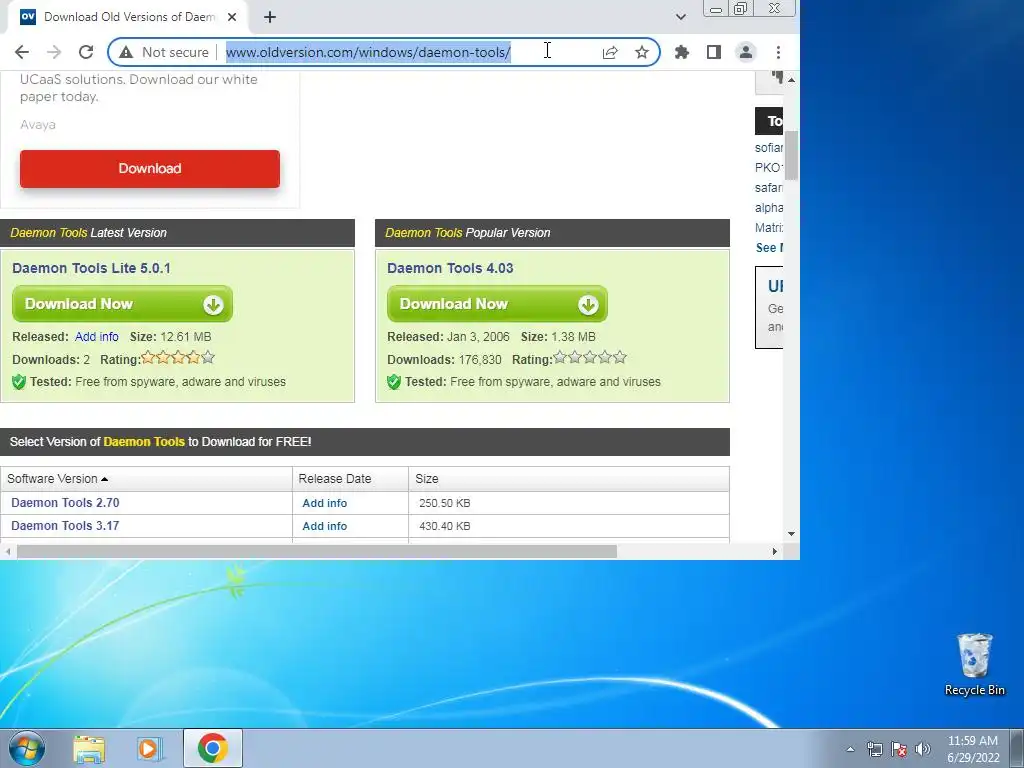Launch Windows Media Player from taskbar
The width and height of the screenshot is (1024, 768).
click(x=150, y=749)
